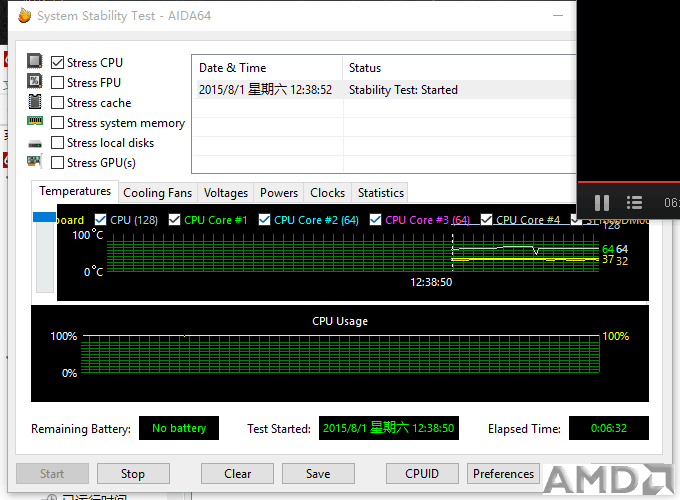Screen dimensions: 680x500
Task: Click the CPU Usage graph title
Action: pos(340,321)
